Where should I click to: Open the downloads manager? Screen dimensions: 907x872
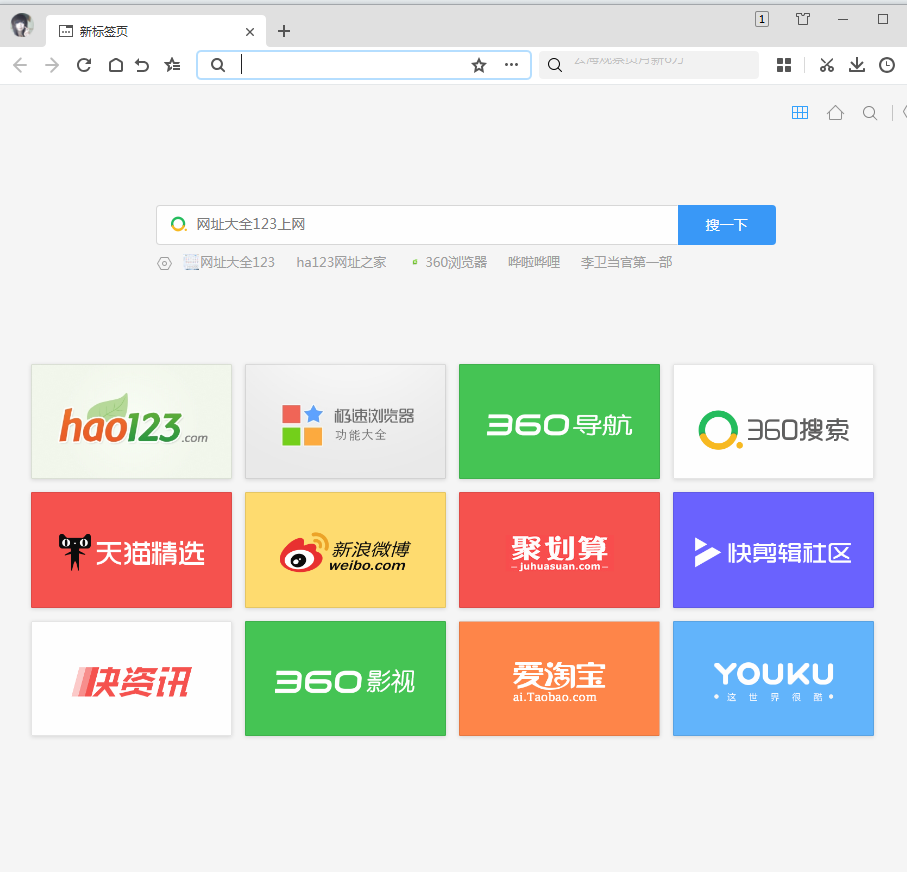[857, 65]
